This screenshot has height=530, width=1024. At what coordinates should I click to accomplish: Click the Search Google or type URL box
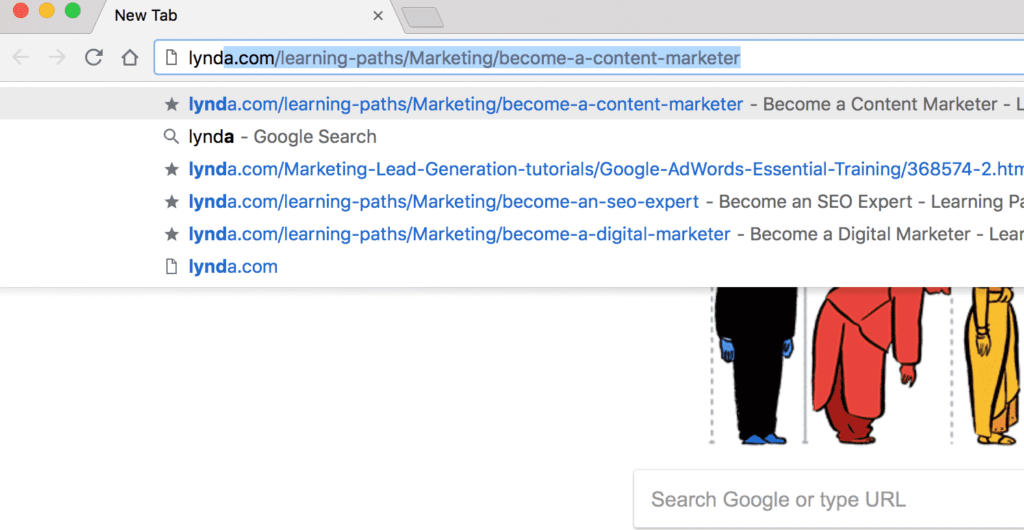[800, 499]
